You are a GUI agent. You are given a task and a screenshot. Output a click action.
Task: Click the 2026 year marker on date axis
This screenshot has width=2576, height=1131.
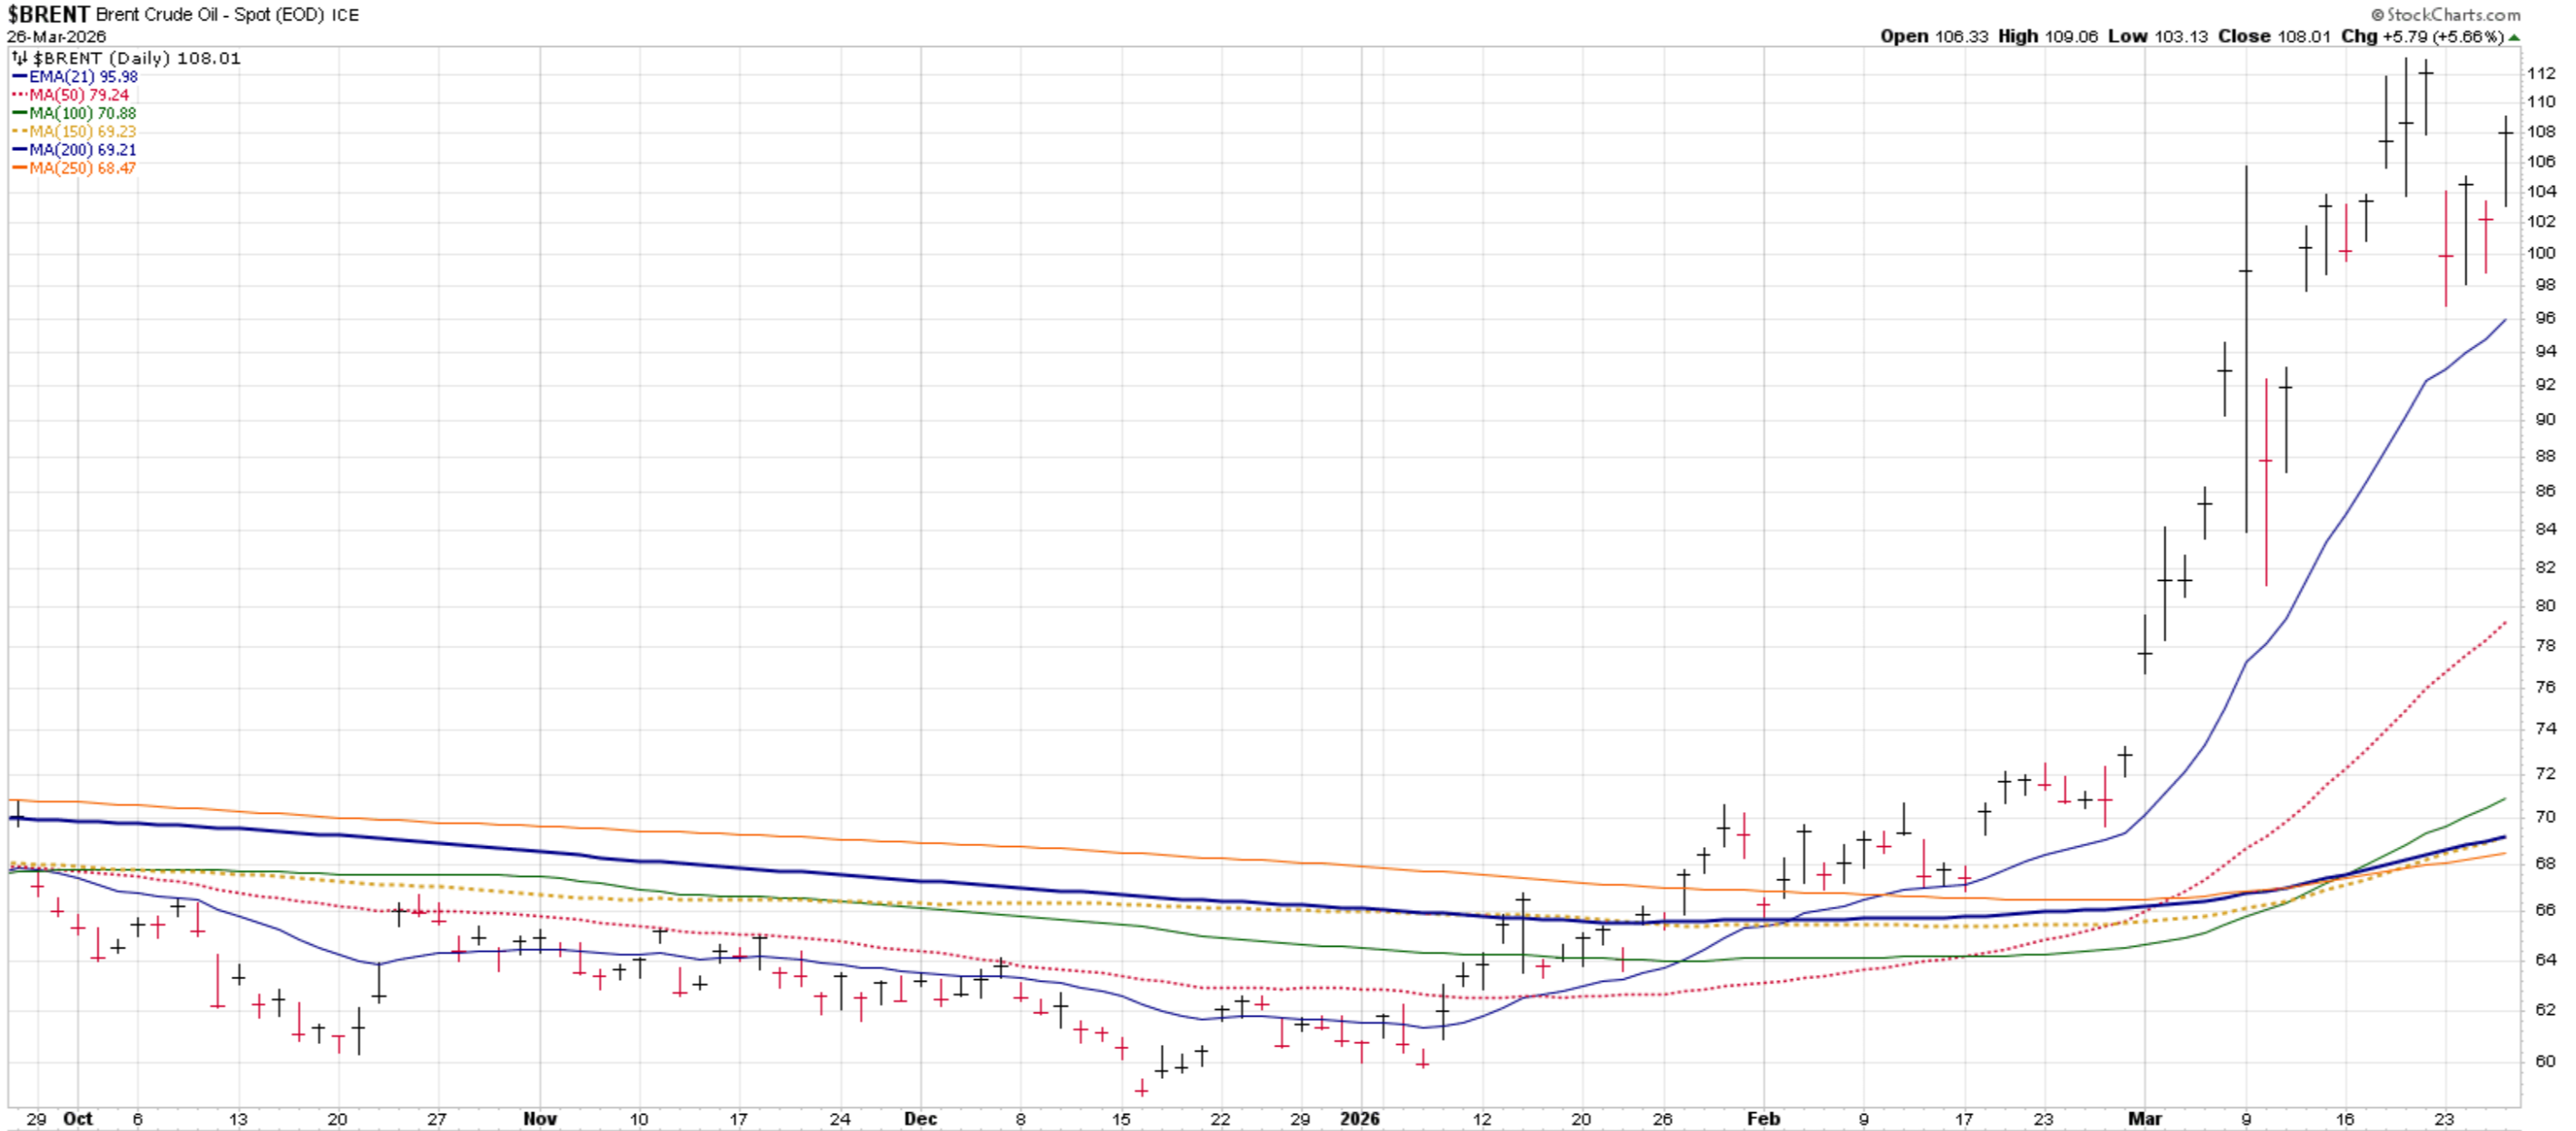click(x=1359, y=1118)
